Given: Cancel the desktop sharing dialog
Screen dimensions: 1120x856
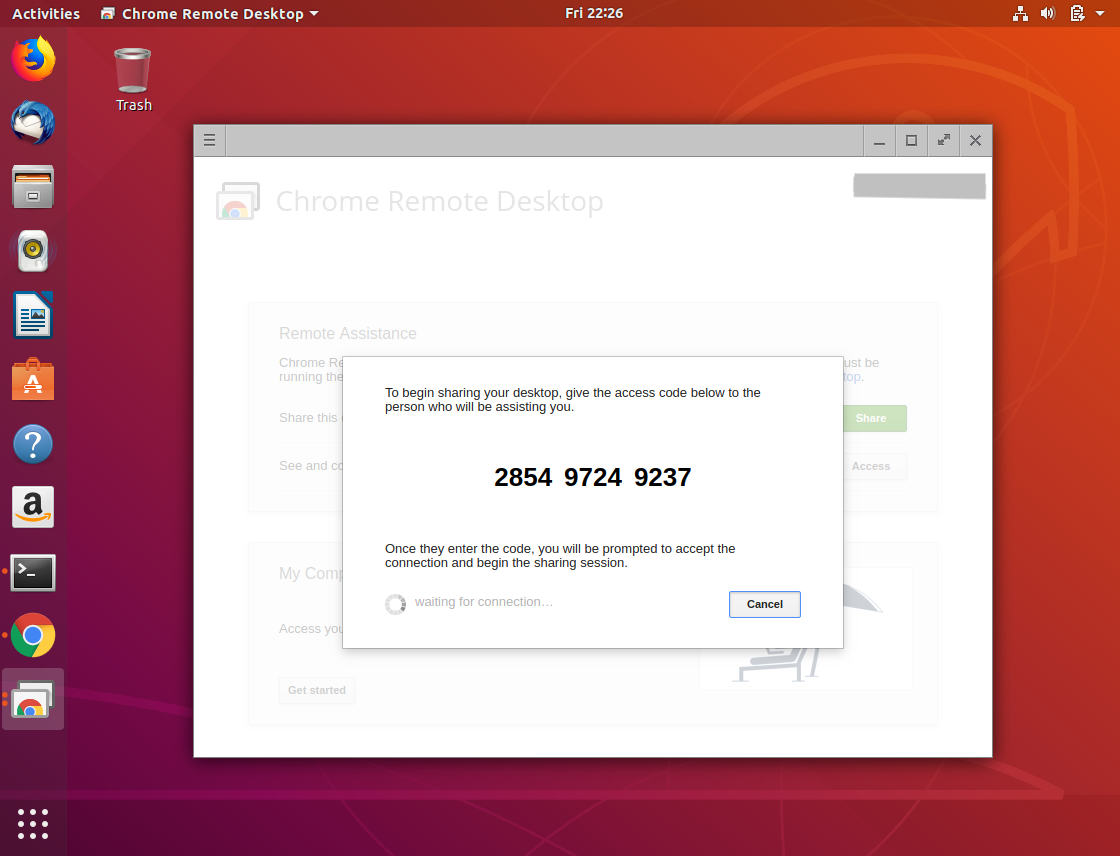Looking at the screenshot, I should point(764,604).
